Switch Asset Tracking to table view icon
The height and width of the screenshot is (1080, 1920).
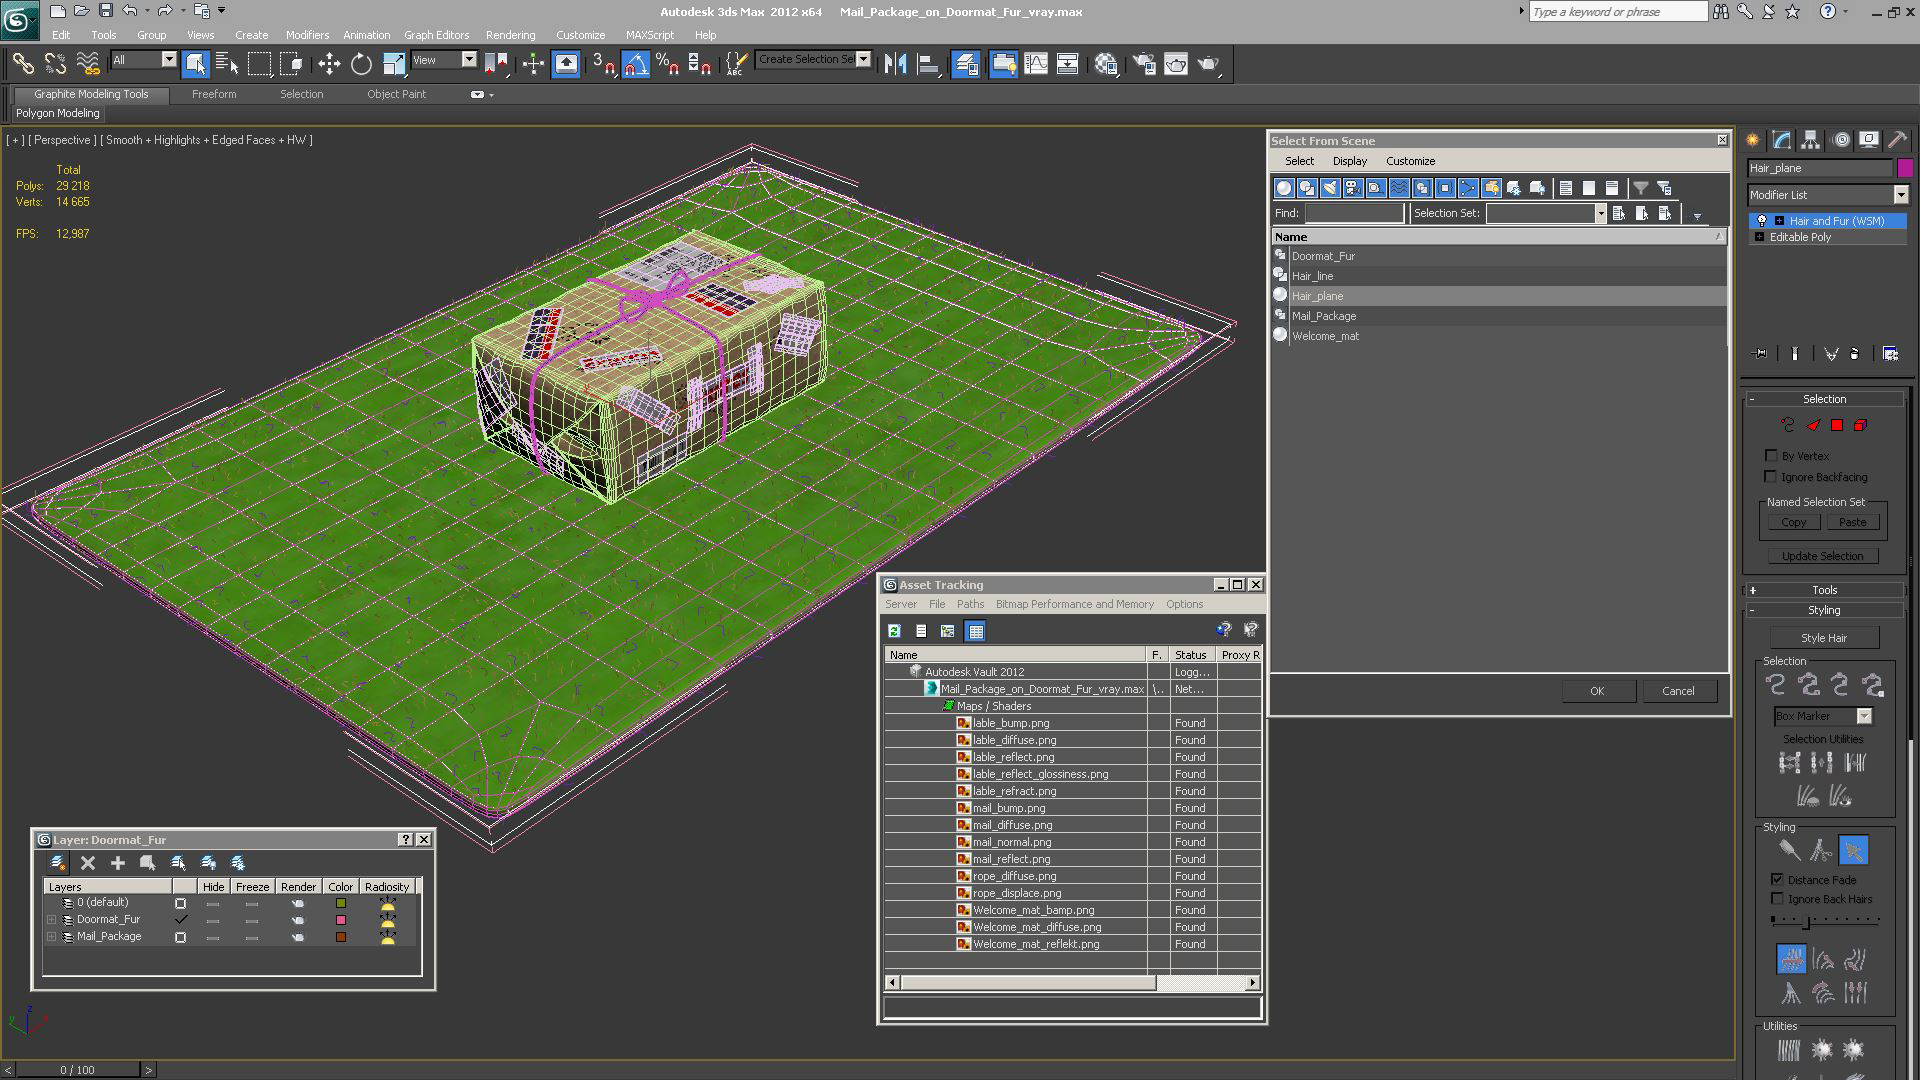pos(976,631)
